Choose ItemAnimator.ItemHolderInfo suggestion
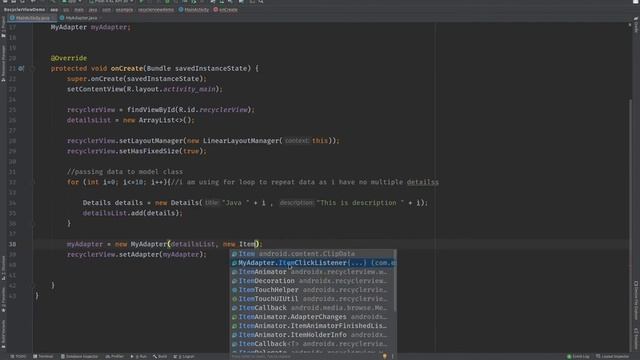Image resolution: width=640 pixels, height=360 pixels. point(313,335)
